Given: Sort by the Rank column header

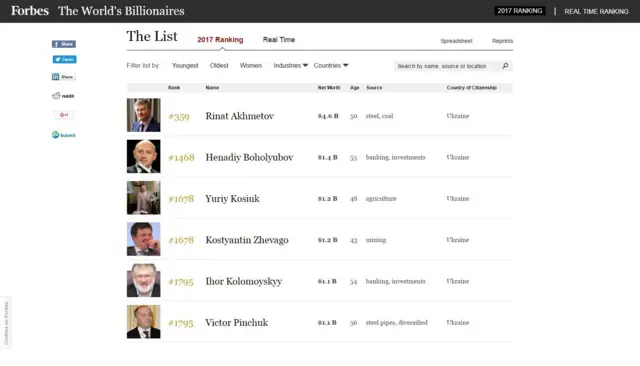Looking at the screenshot, I should [x=174, y=88].
